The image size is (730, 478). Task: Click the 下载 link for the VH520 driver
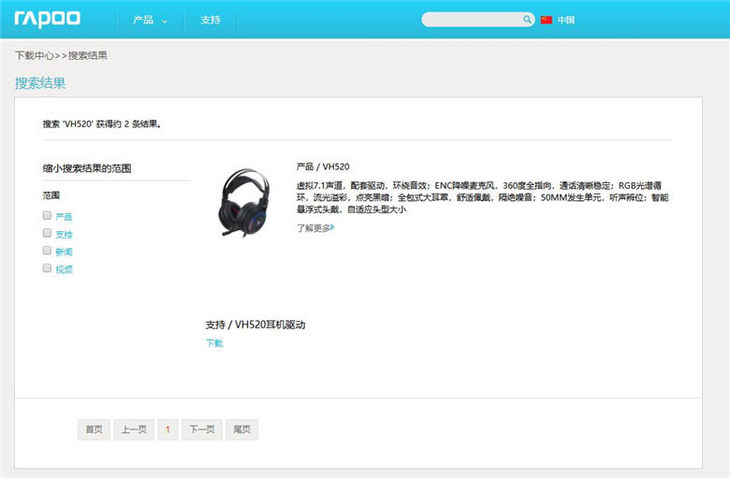[214, 343]
